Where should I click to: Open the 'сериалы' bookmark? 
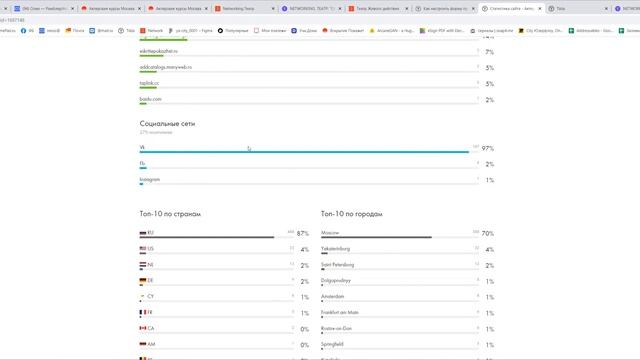(x=492, y=31)
